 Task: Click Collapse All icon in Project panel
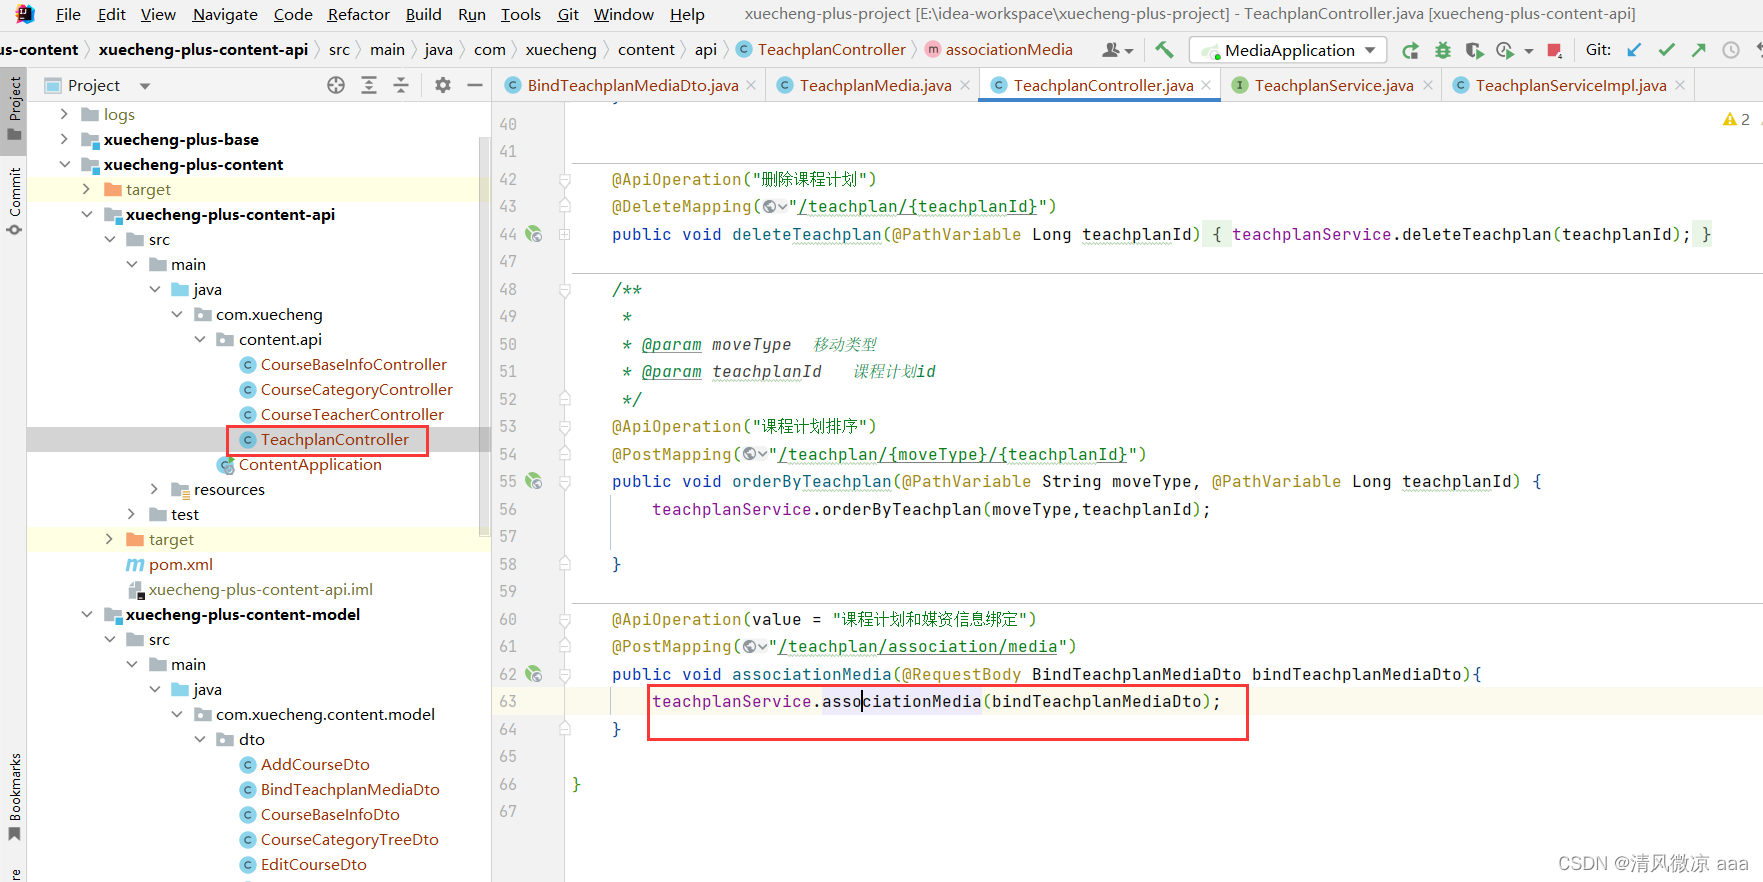tap(401, 86)
